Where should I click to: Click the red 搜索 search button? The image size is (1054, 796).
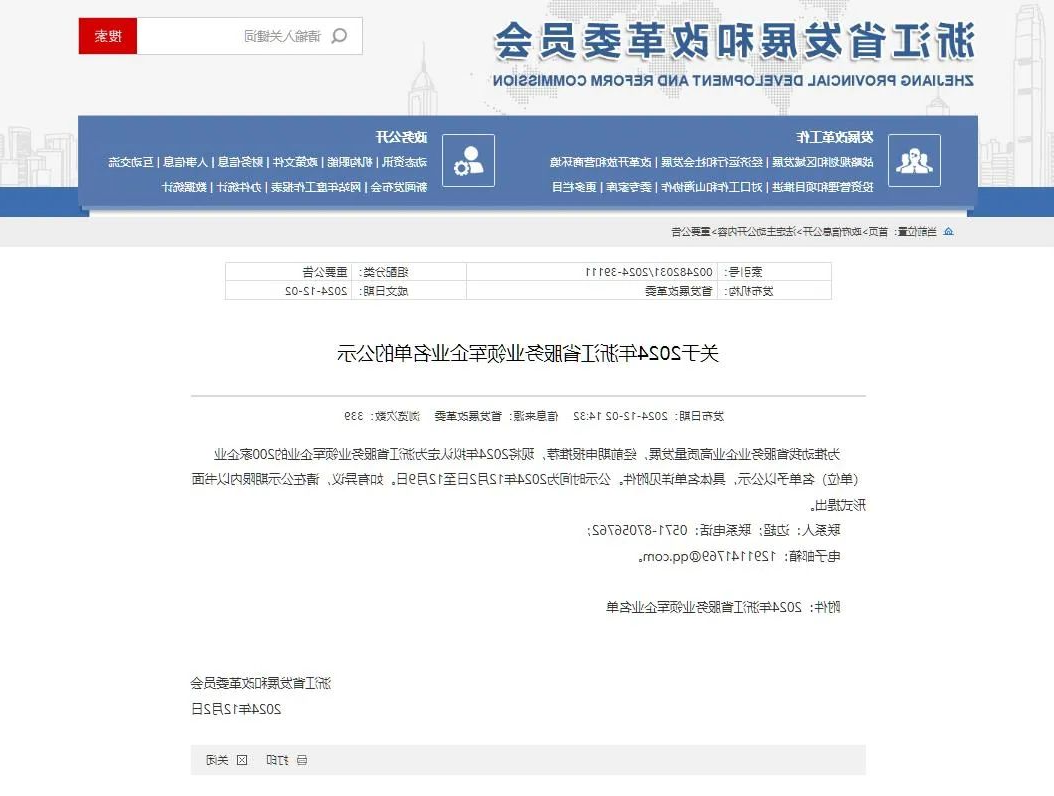(x=108, y=36)
